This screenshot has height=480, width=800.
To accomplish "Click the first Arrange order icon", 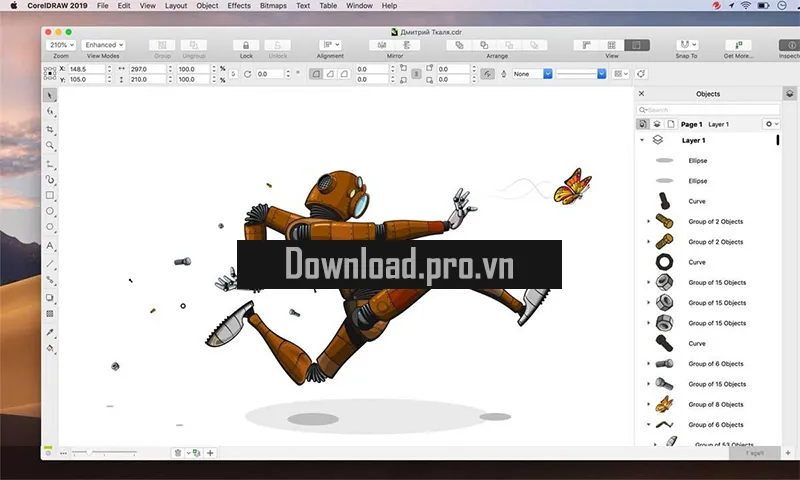I will click(x=459, y=45).
